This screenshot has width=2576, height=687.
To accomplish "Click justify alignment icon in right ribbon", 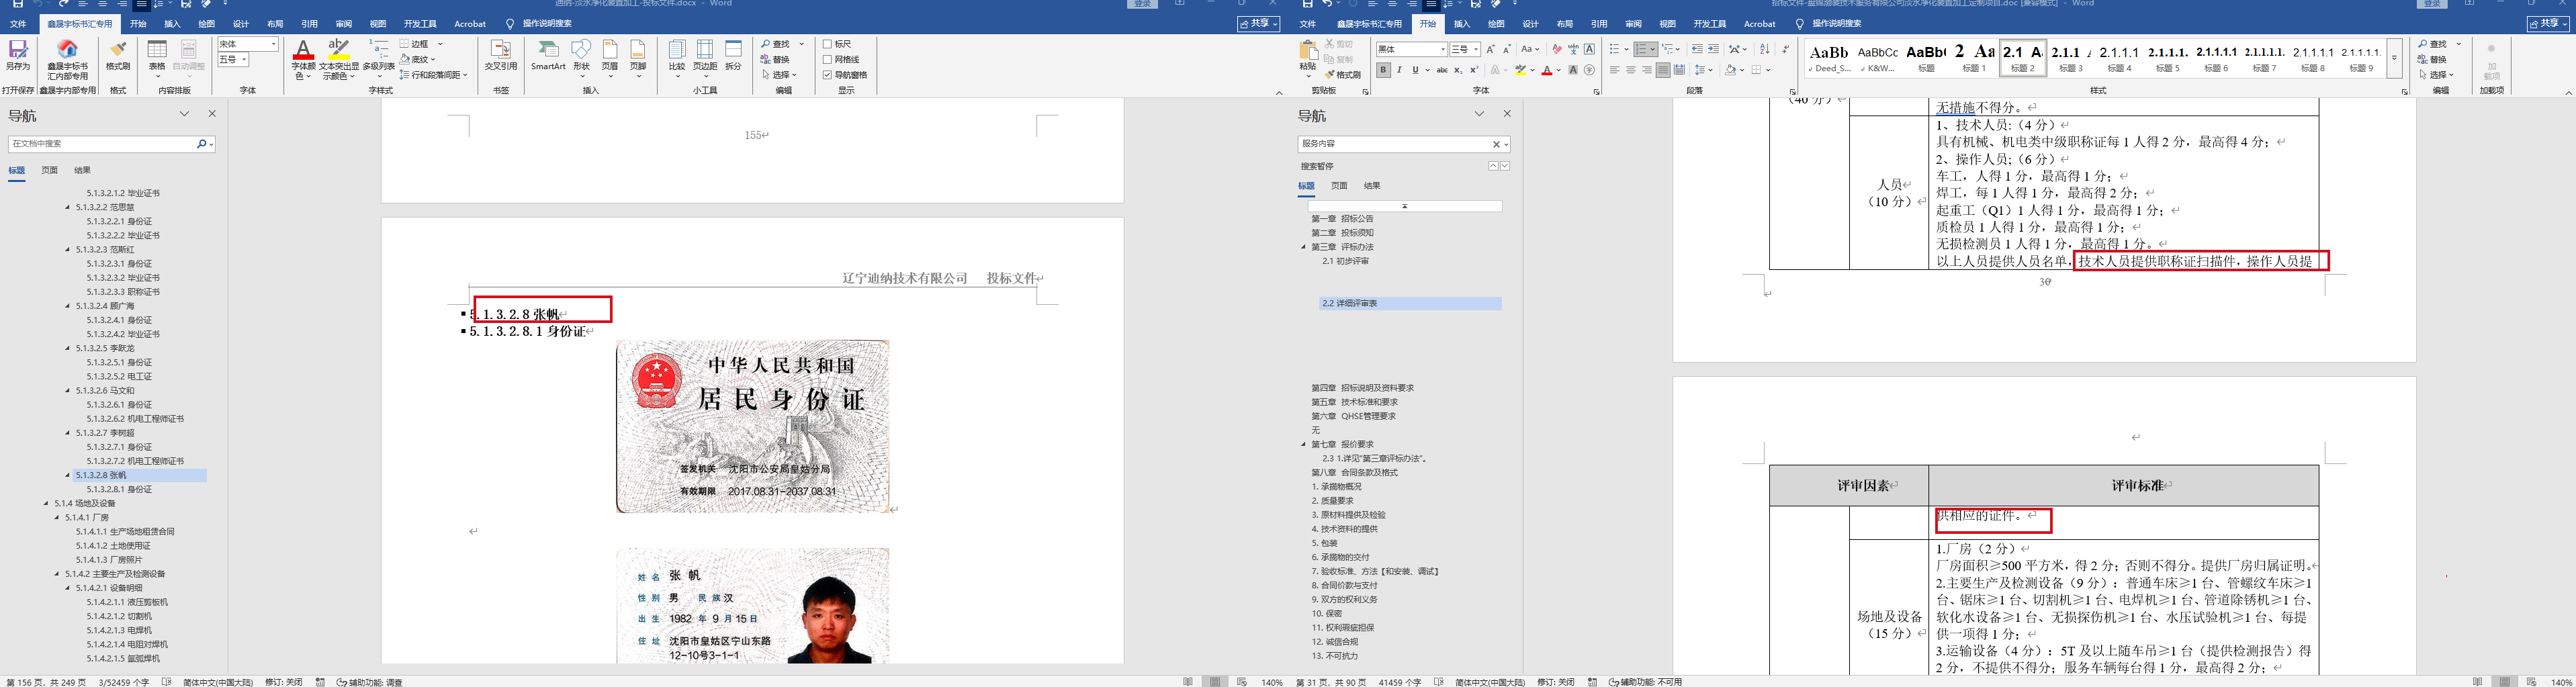I will coord(1662,70).
